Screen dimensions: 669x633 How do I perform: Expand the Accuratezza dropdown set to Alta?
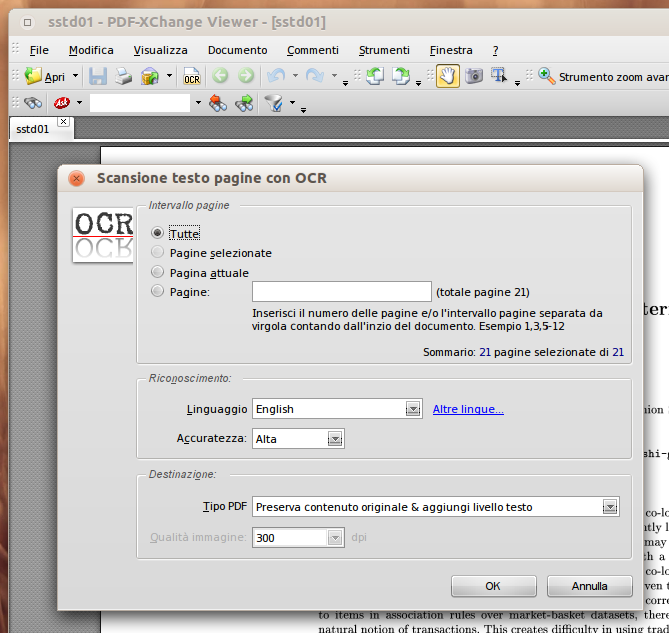coord(335,438)
